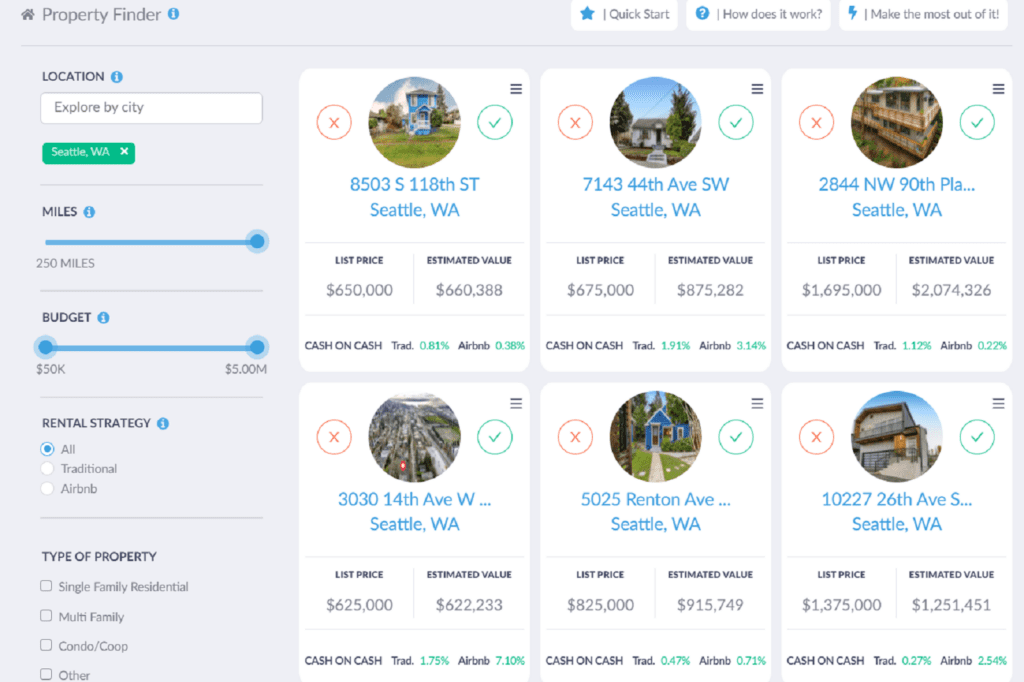Click the Property Finder info icon
This screenshot has height=682, width=1024.
(174, 14)
